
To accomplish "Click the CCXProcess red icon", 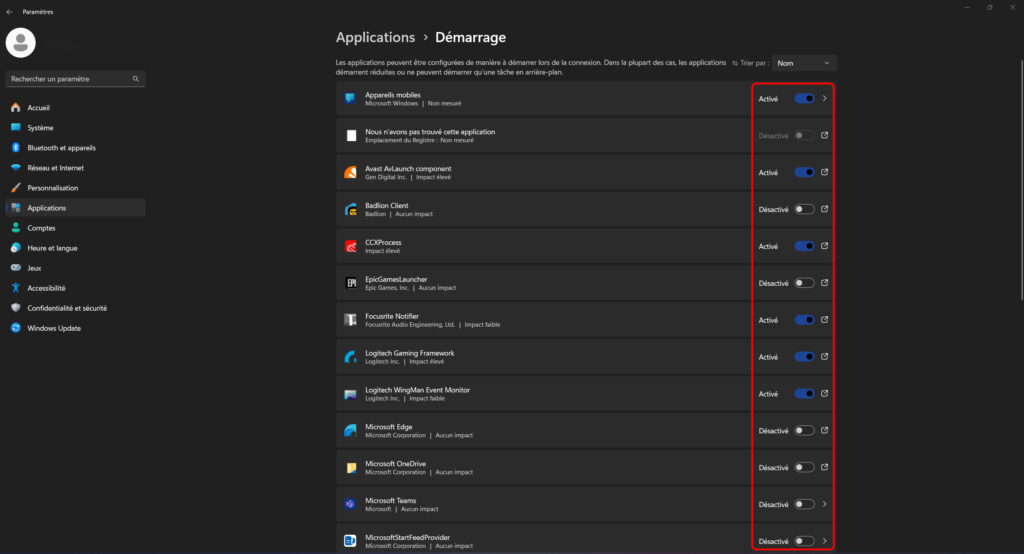I will 351,246.
